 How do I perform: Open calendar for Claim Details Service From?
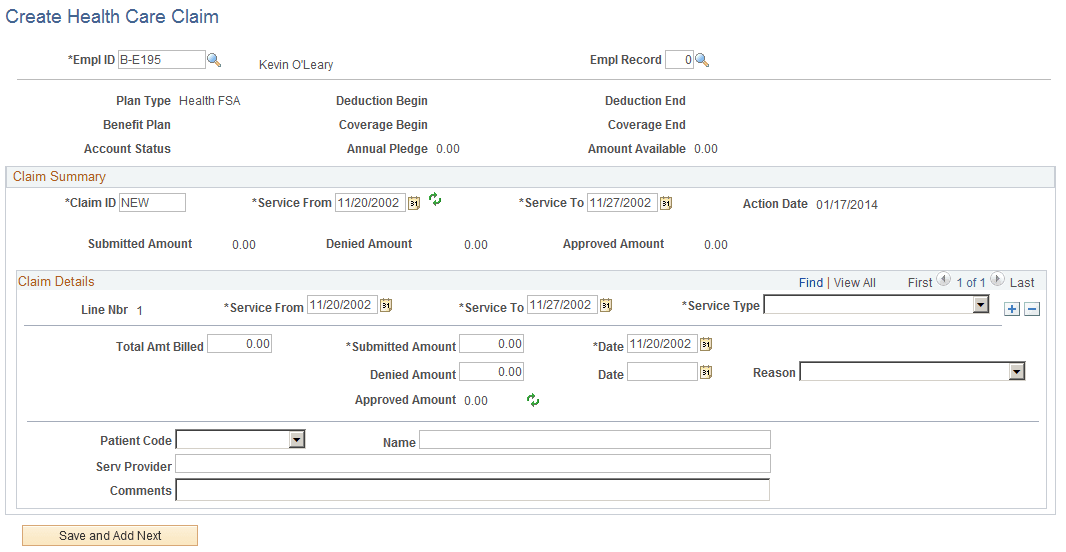[x=386, y=305]
